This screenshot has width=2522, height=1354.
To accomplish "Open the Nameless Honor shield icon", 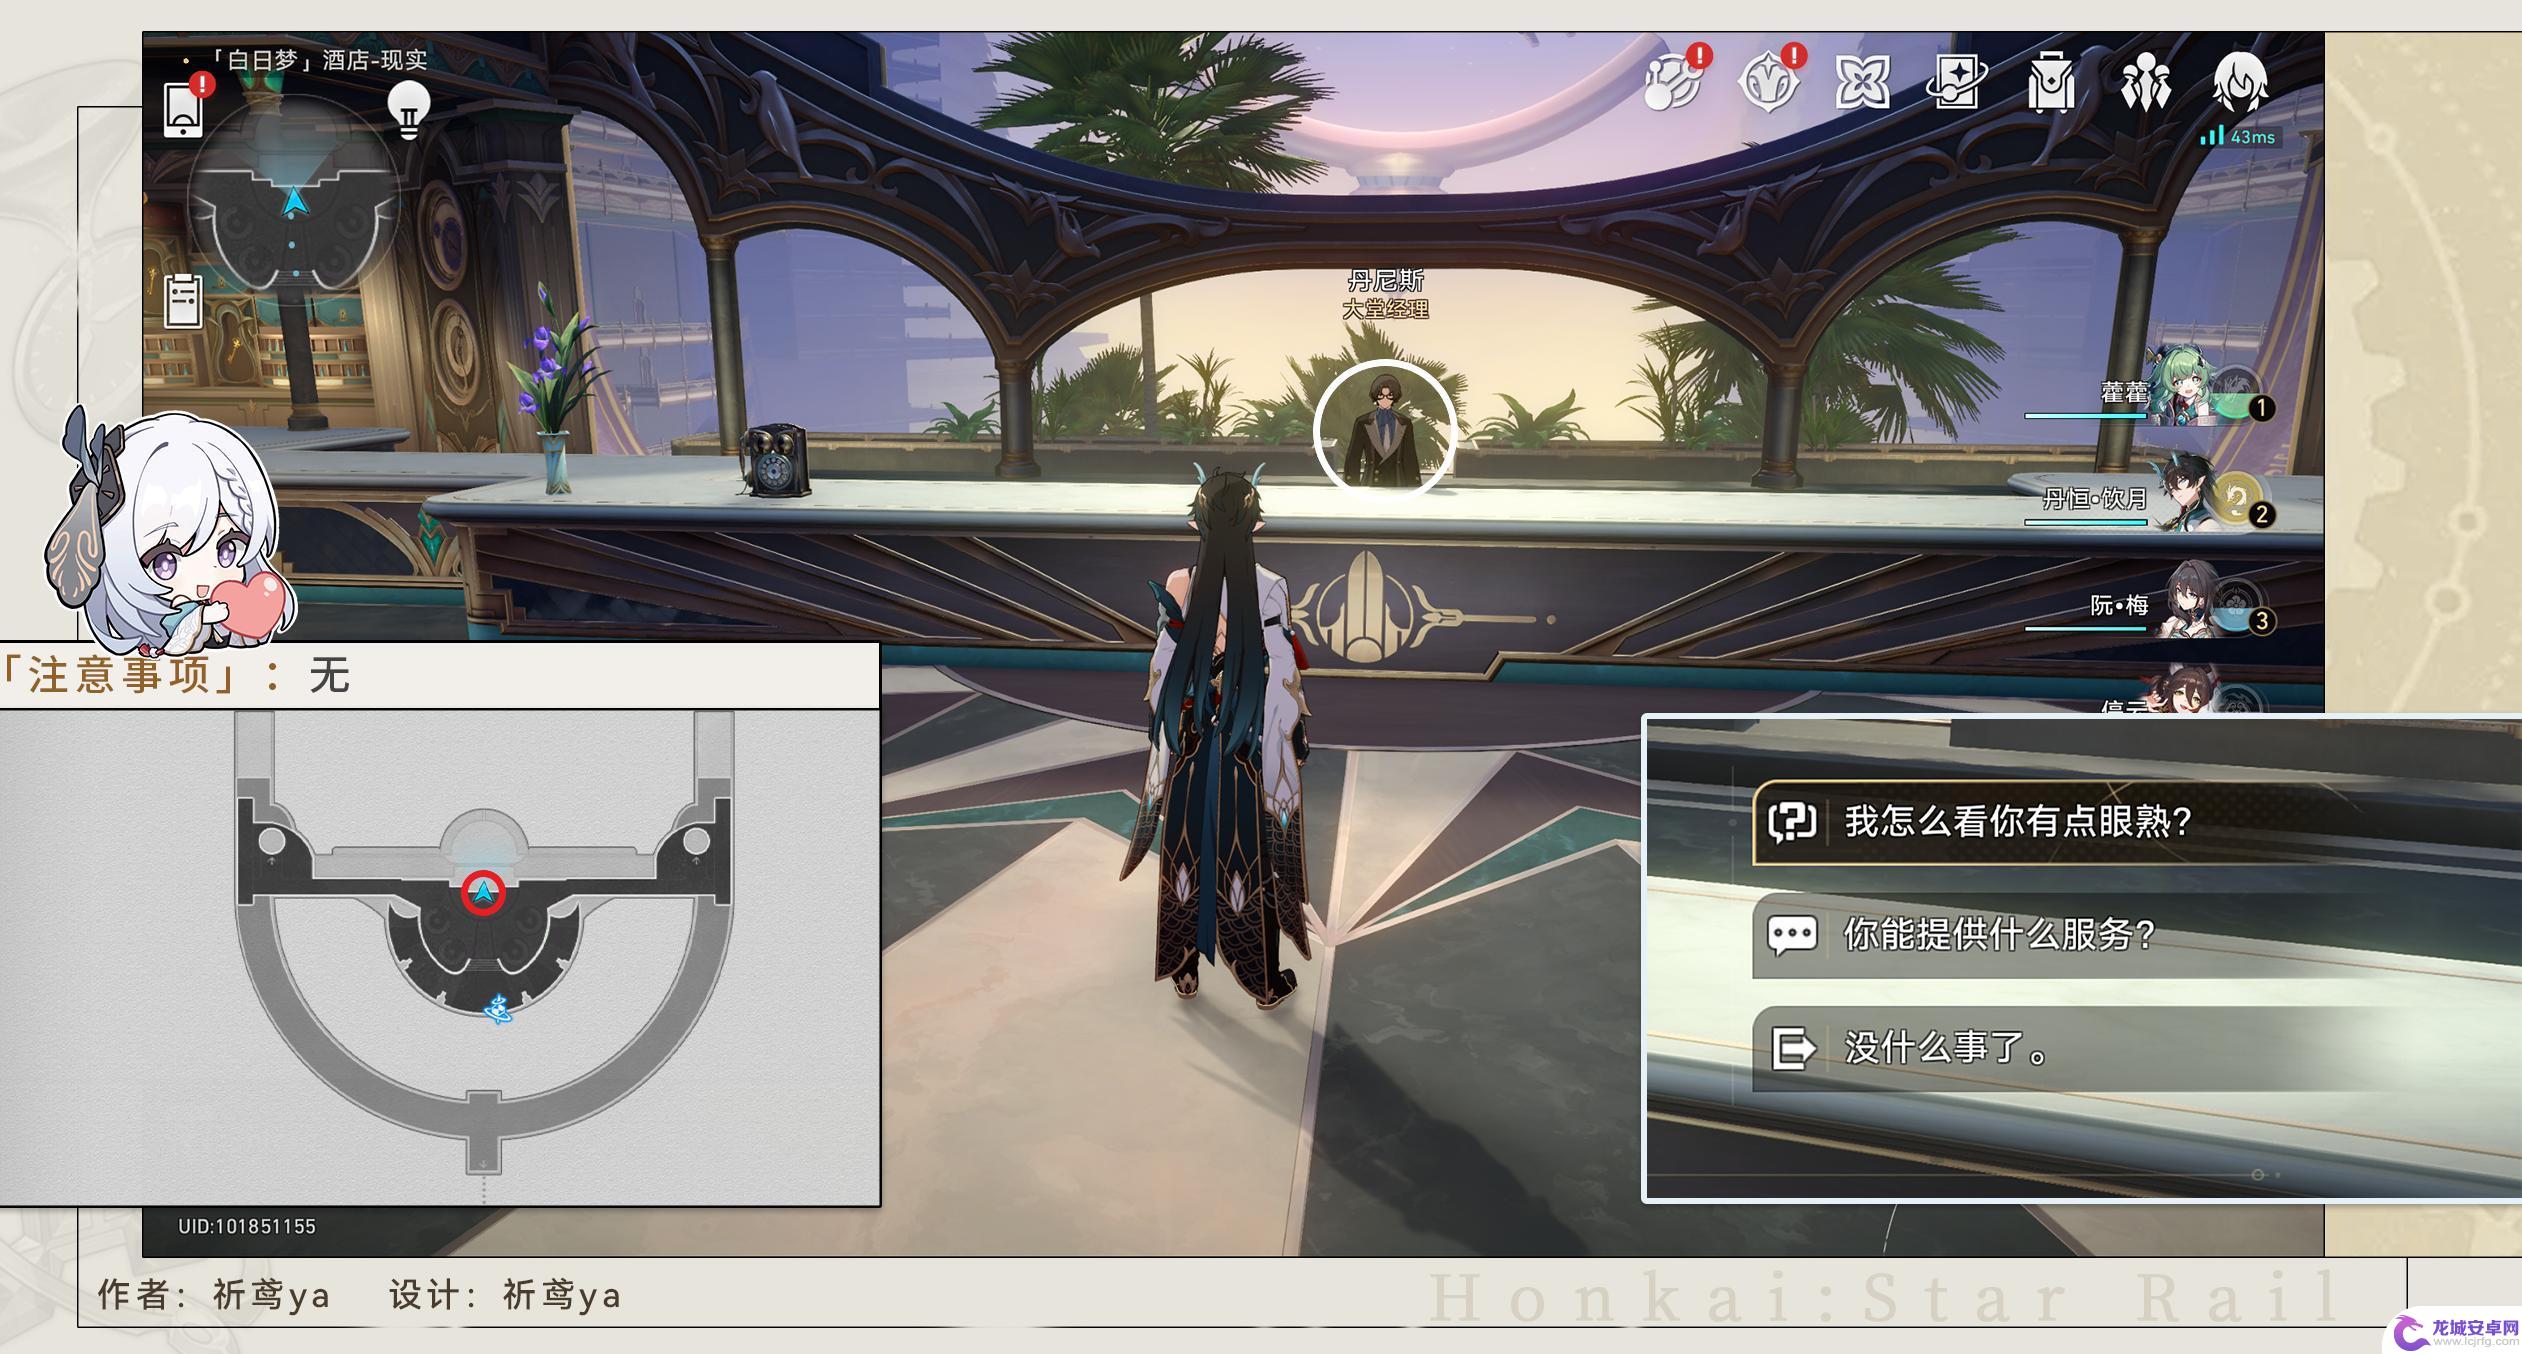I will pos(1768,81).
